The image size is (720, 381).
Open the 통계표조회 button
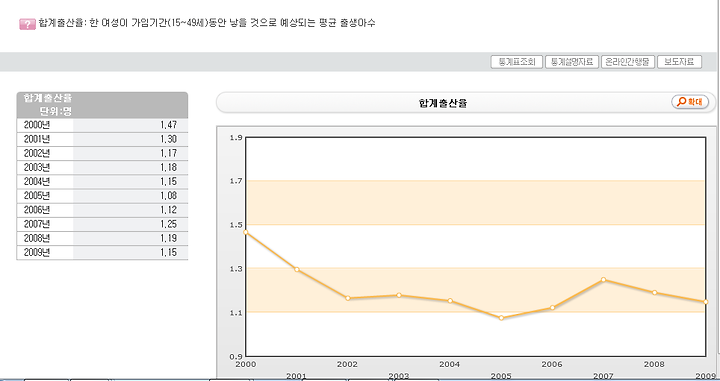517,62
